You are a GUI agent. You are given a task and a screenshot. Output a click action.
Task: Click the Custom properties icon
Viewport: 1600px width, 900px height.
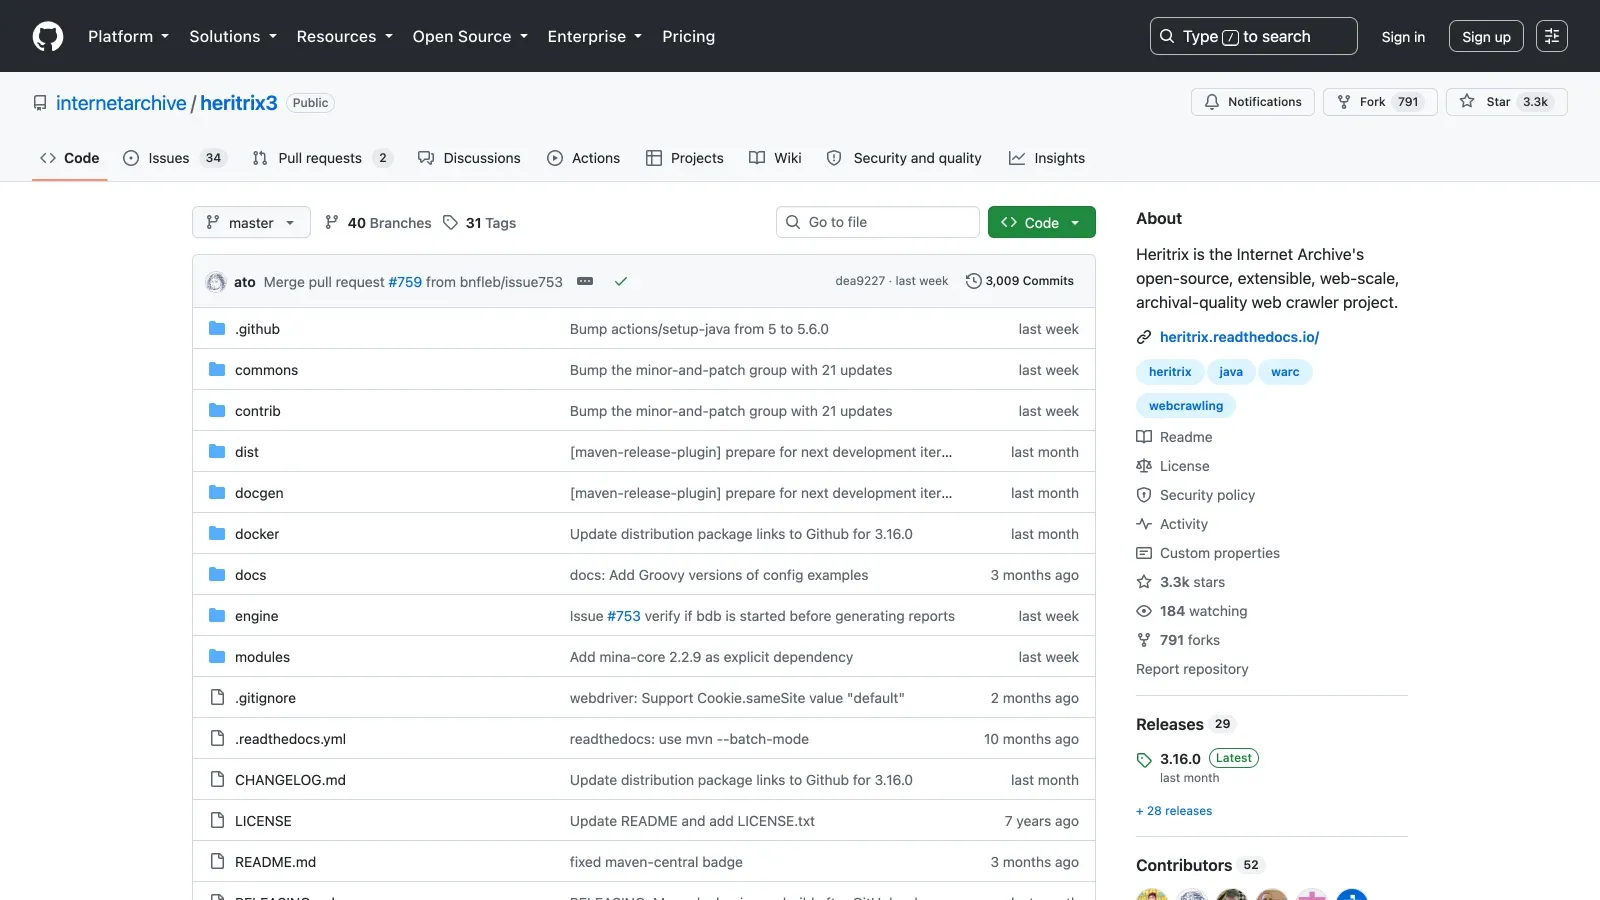1144,553
